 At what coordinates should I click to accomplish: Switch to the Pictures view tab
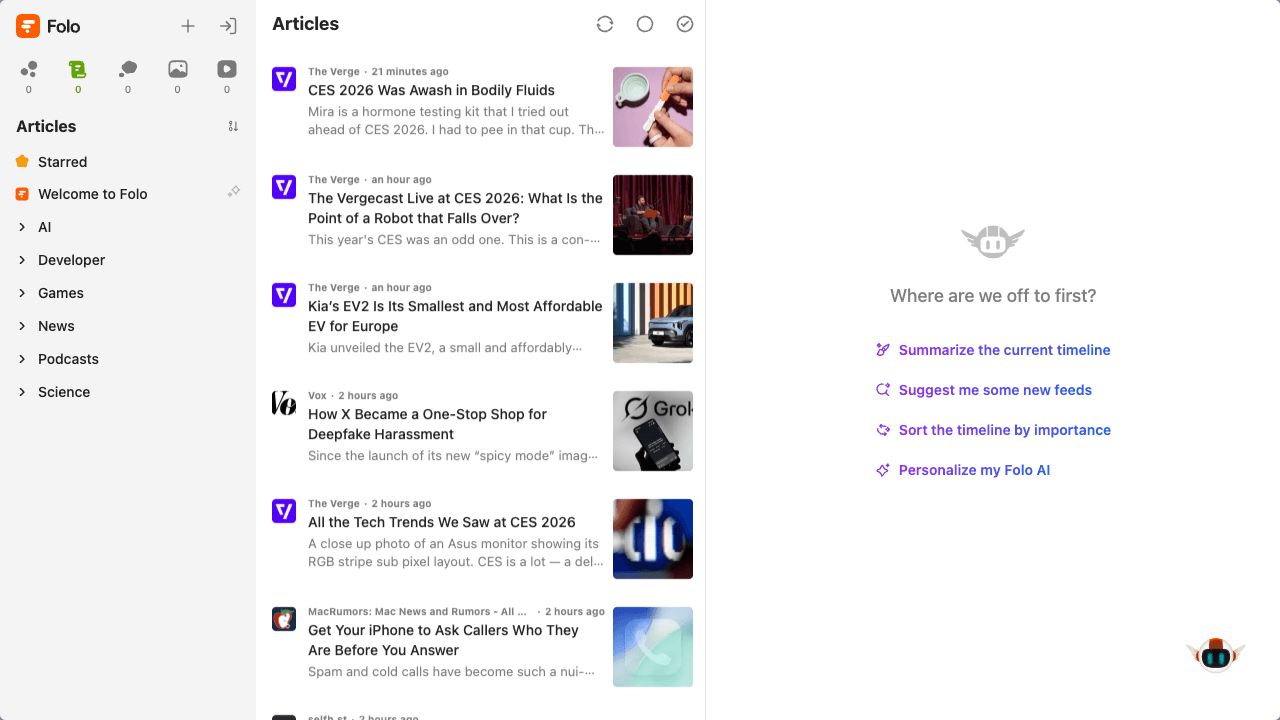coord(178,76)
